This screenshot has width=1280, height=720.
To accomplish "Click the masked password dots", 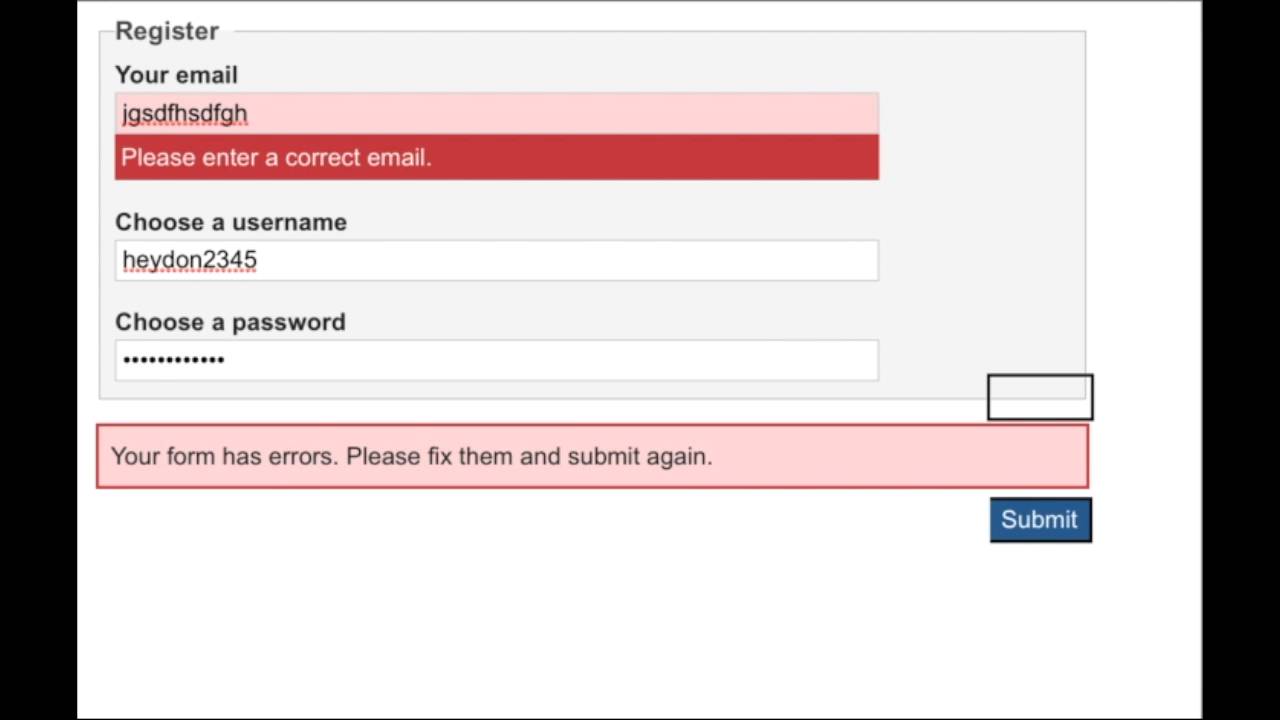I will coord(174,360).
